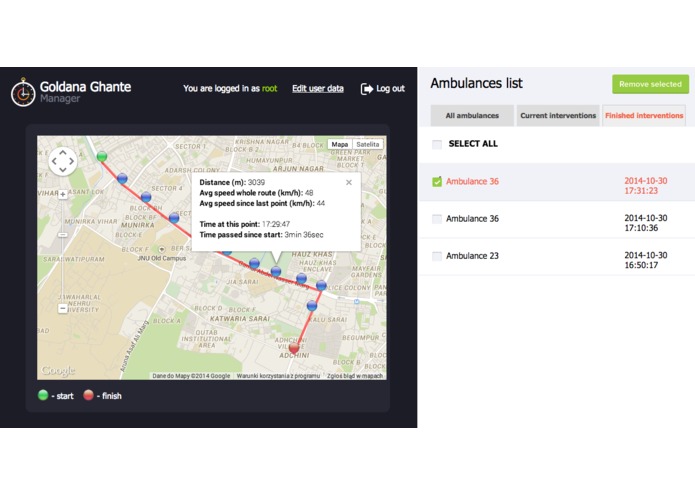Click the Log out arrow icon
Image resolution: width=695 pixels, height=494 pixels.
click(367, 89)
